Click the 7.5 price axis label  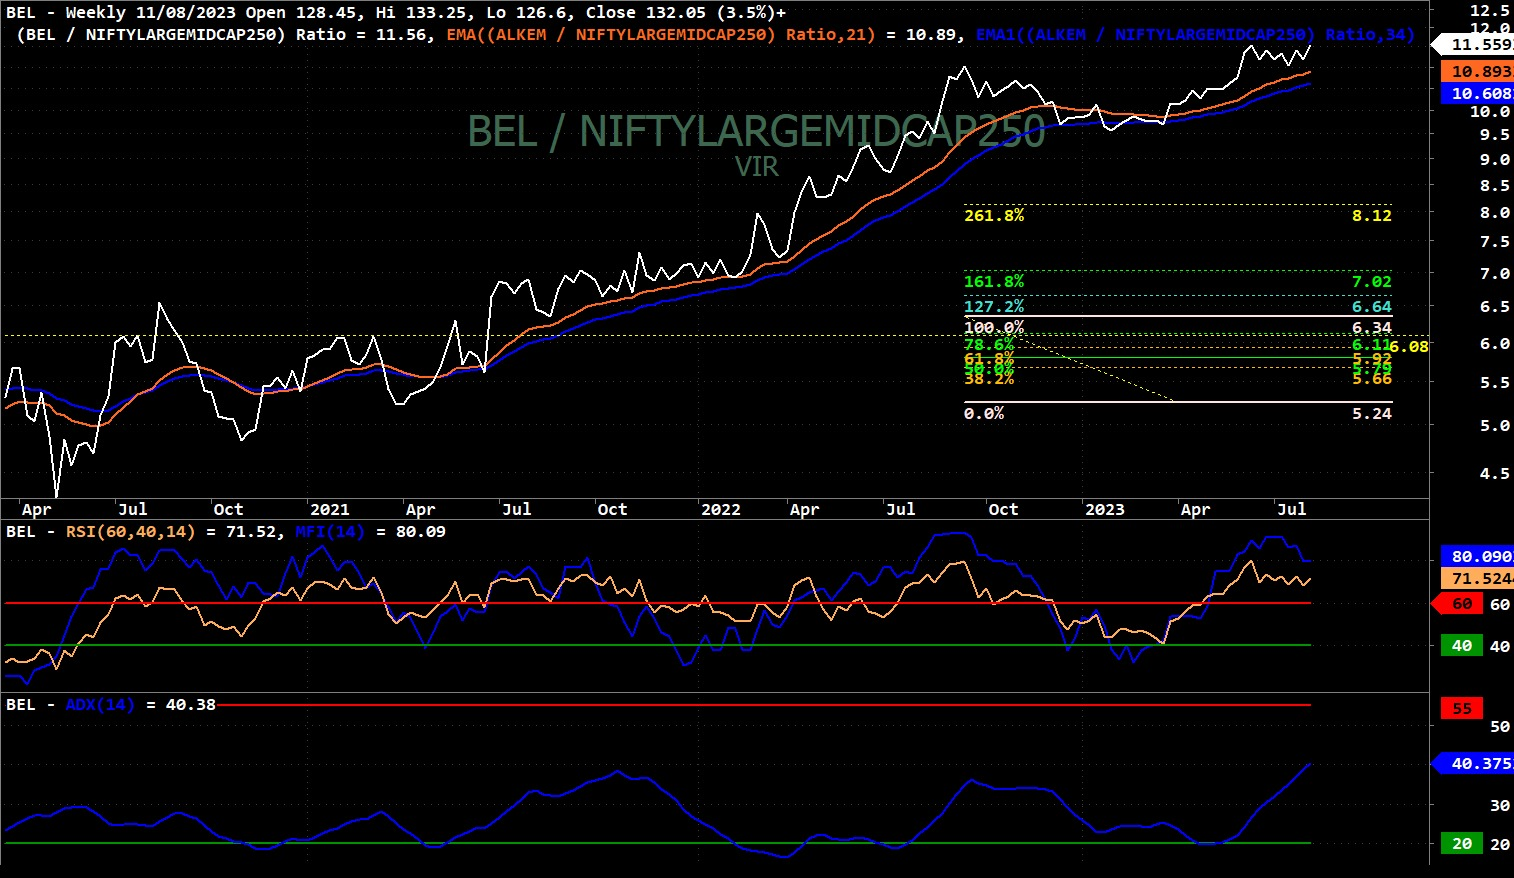tap(1494, 241)
